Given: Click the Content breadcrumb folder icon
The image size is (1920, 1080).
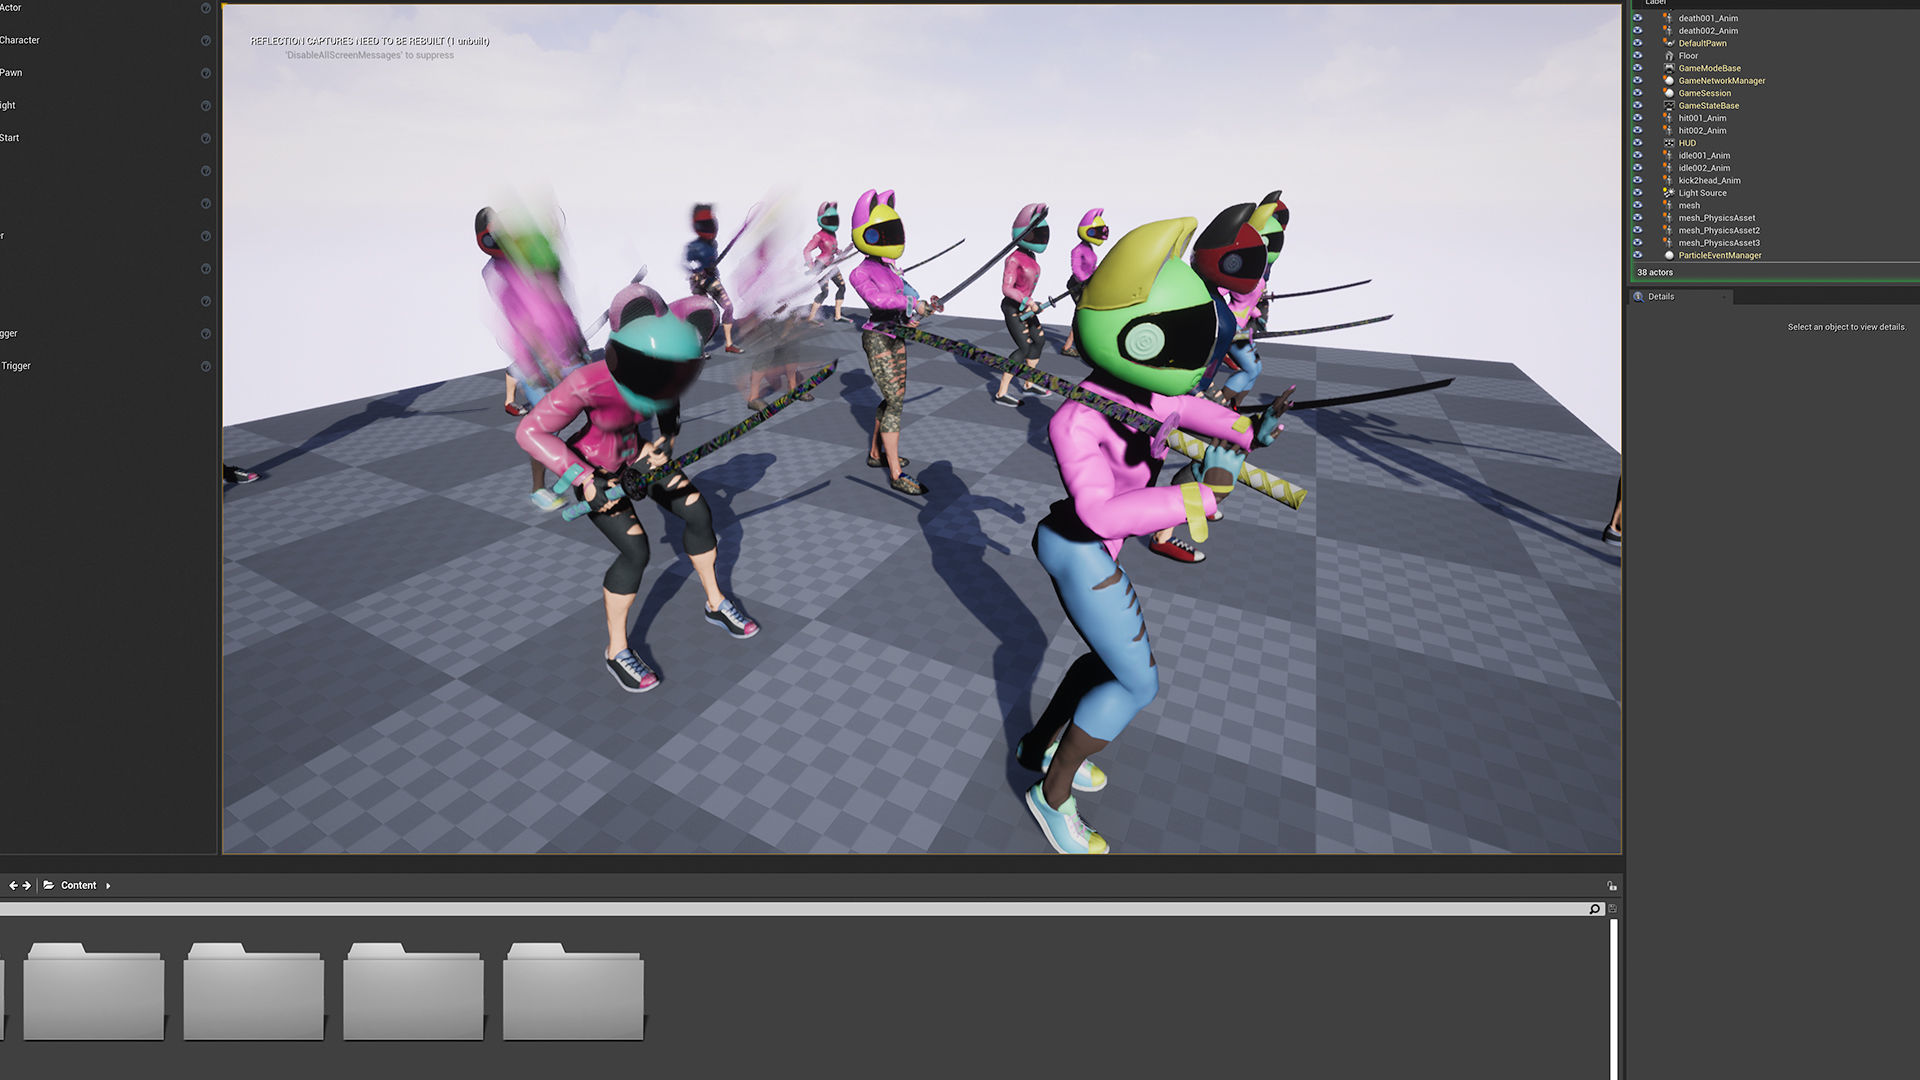Looking at the screenshot, I should coord(49,885).
